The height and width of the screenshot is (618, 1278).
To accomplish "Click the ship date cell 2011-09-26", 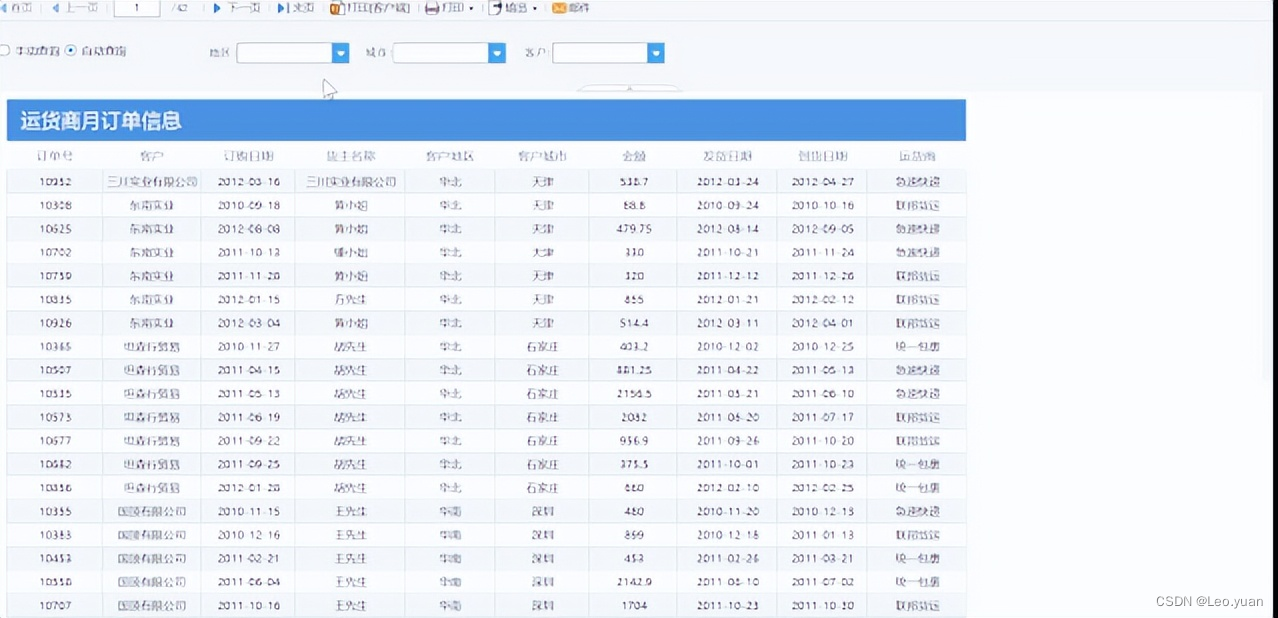I will [727, 440].
